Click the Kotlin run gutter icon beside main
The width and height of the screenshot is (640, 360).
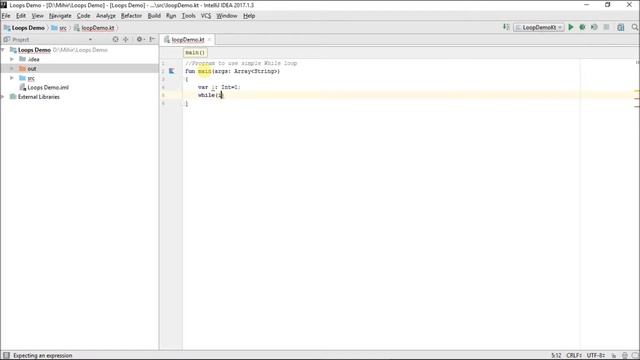click(171, 71)
